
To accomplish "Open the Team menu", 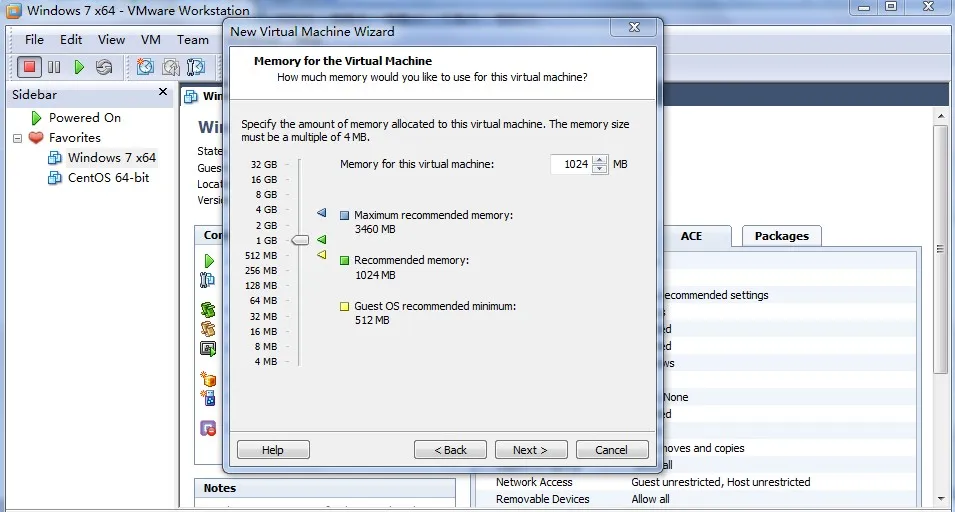I will point(192,40).
